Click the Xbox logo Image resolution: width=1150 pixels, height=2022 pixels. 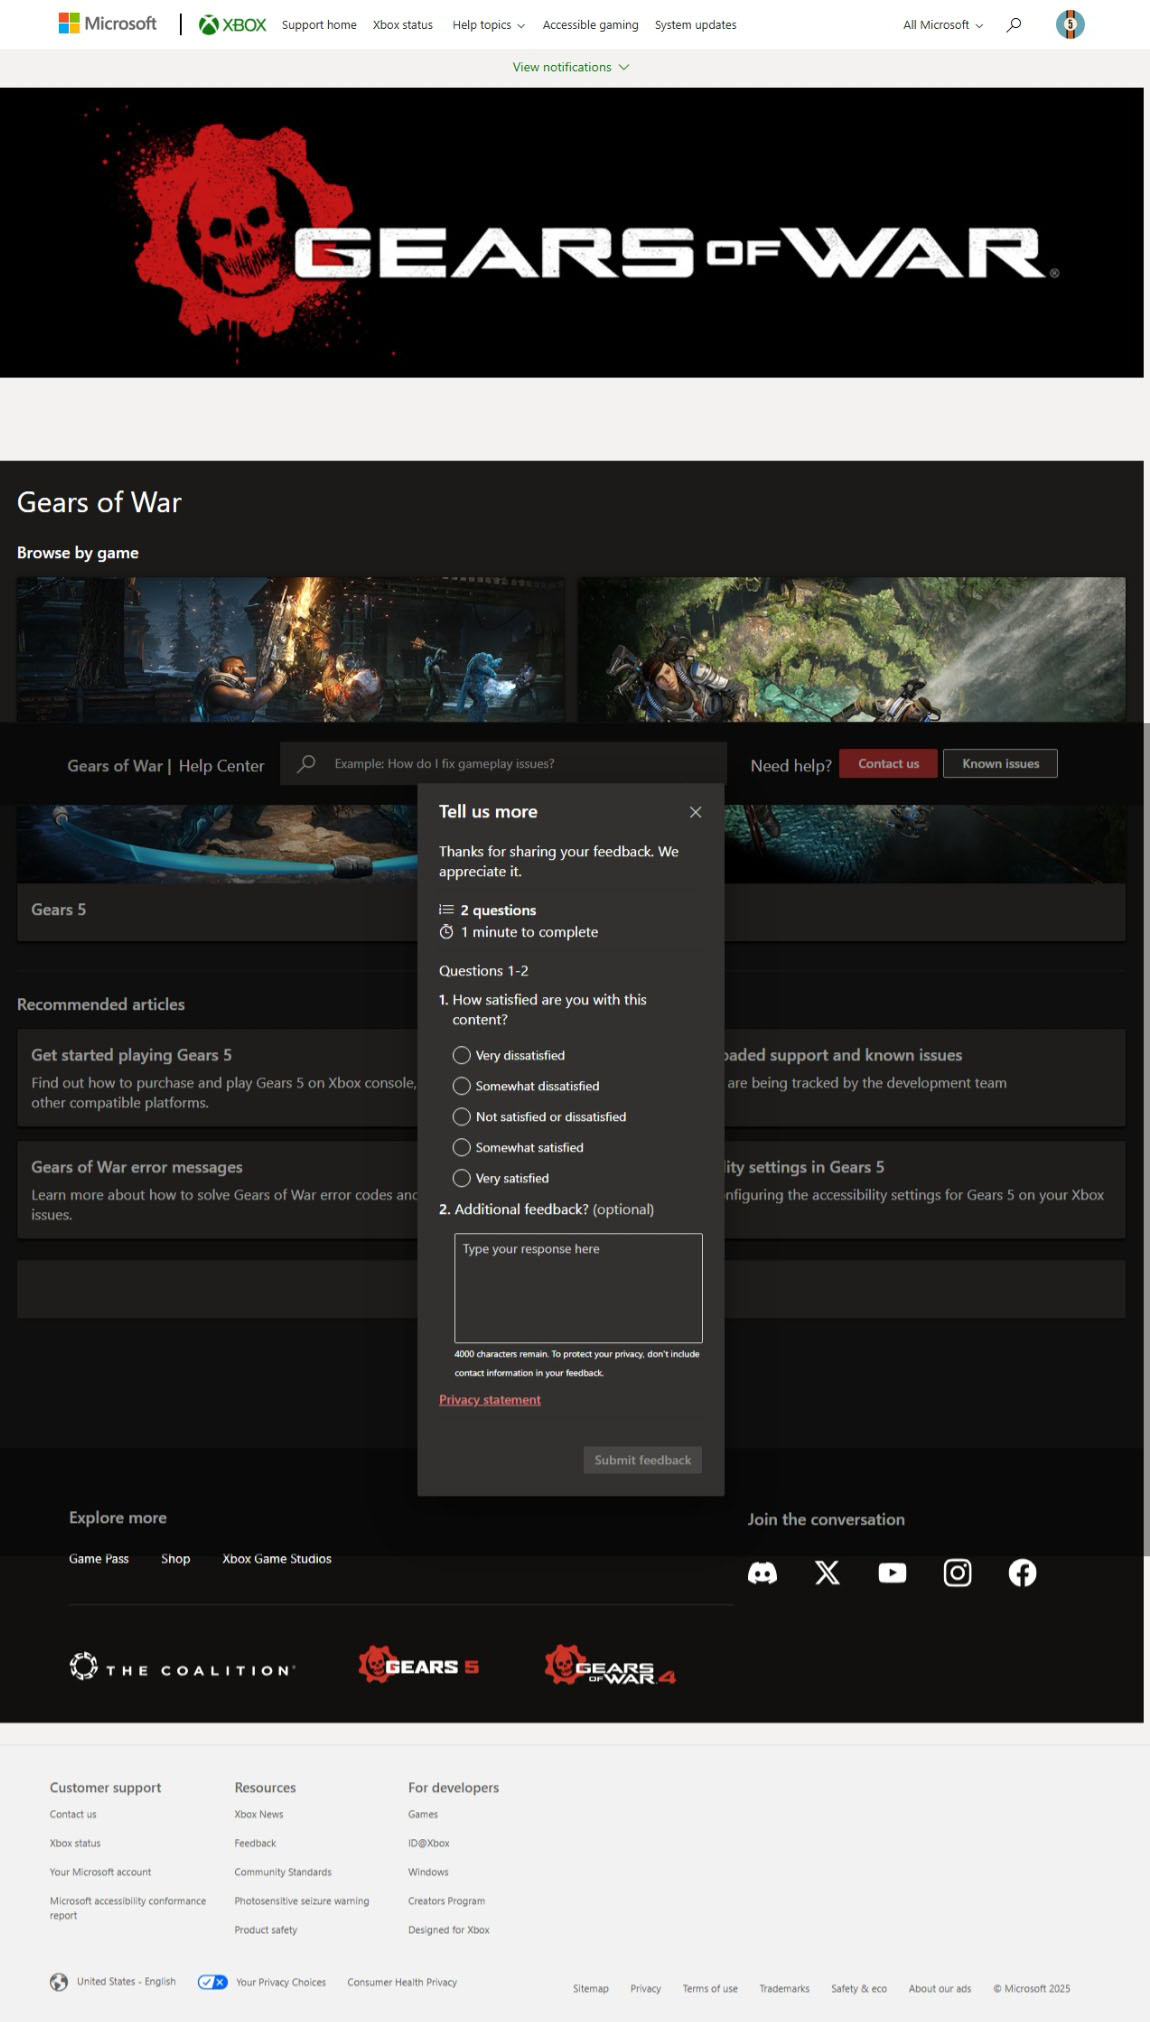point(233,25)
